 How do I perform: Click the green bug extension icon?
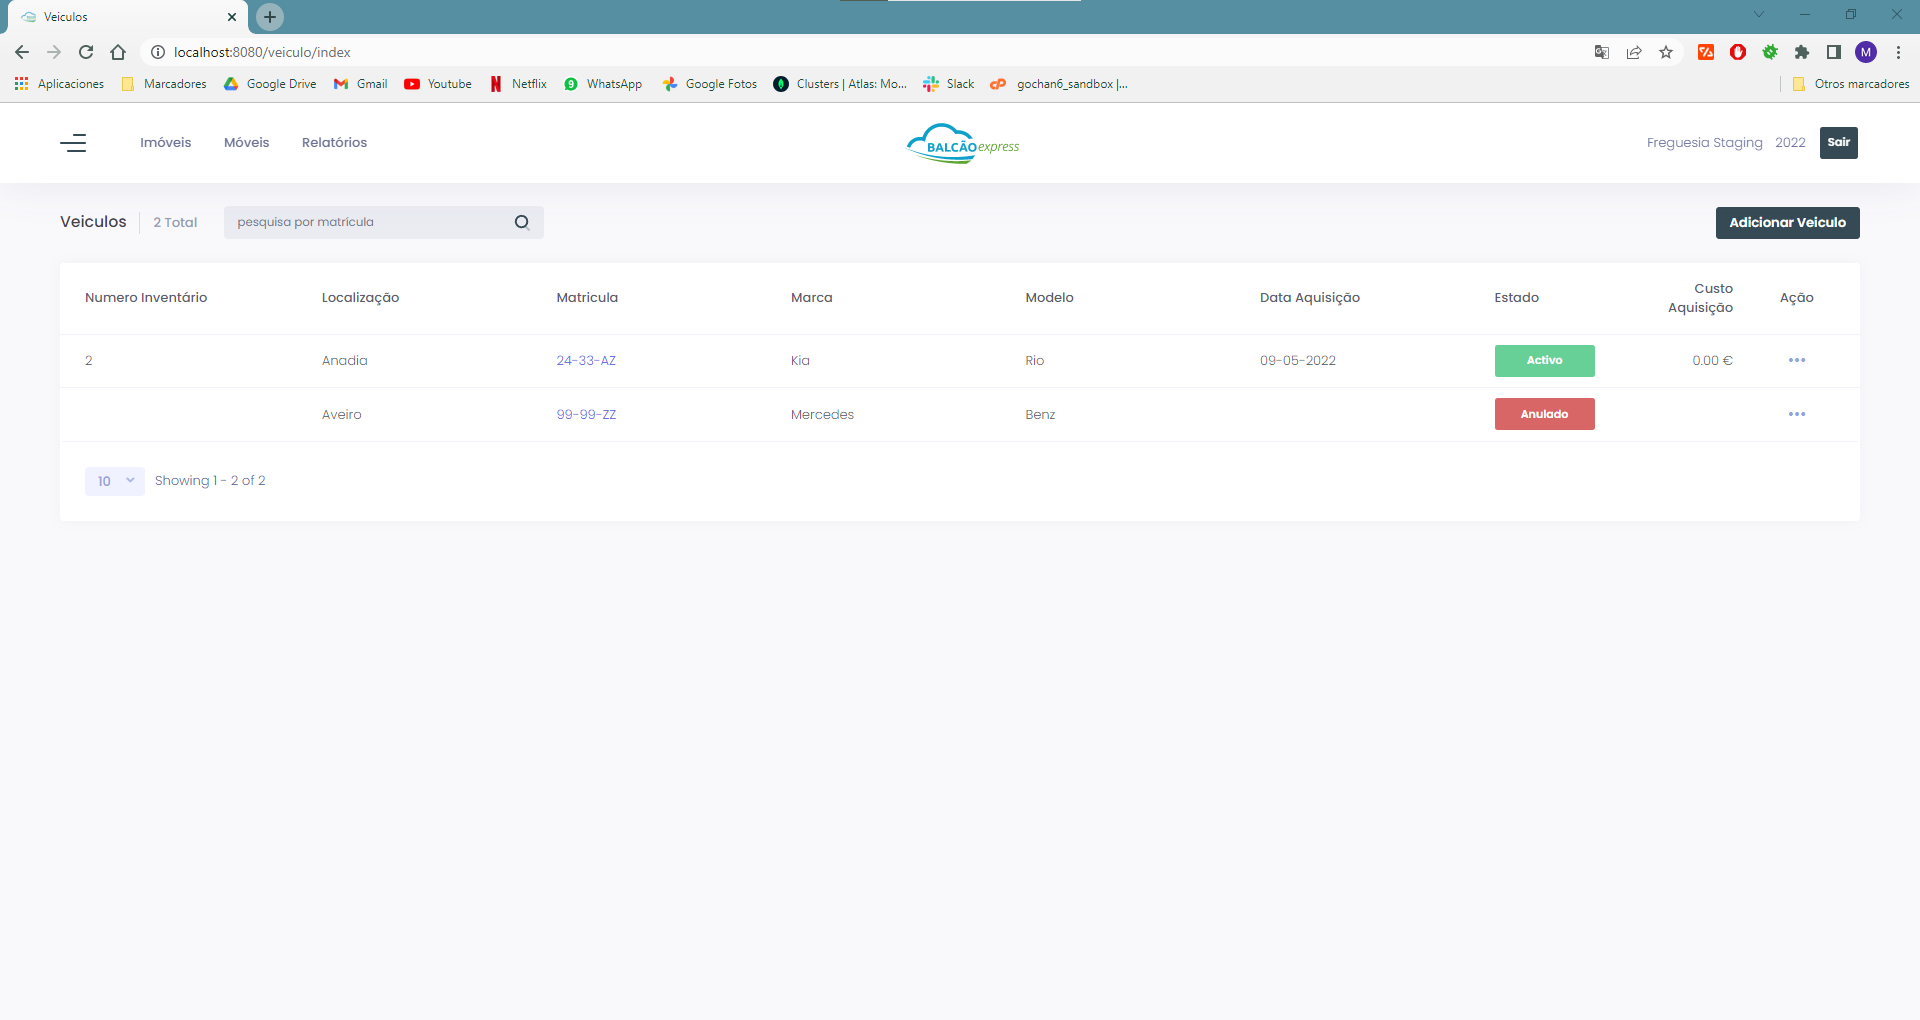point(1770,52)
